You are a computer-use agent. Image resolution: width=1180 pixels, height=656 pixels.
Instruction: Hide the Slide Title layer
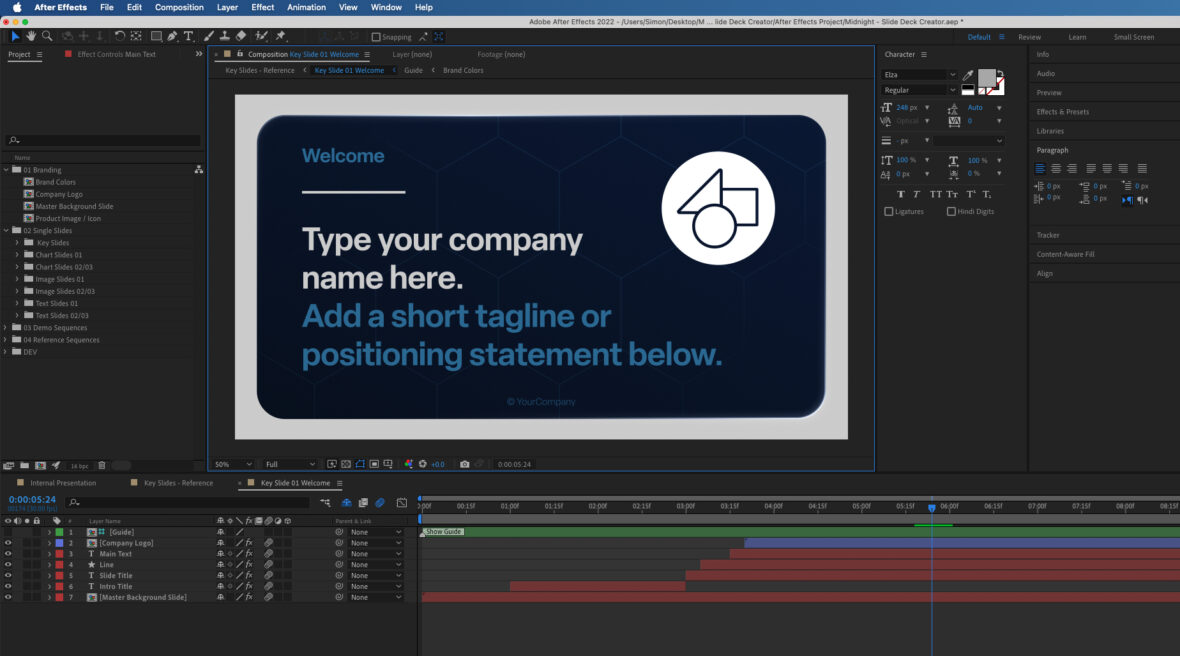click(x=8, y=576)
